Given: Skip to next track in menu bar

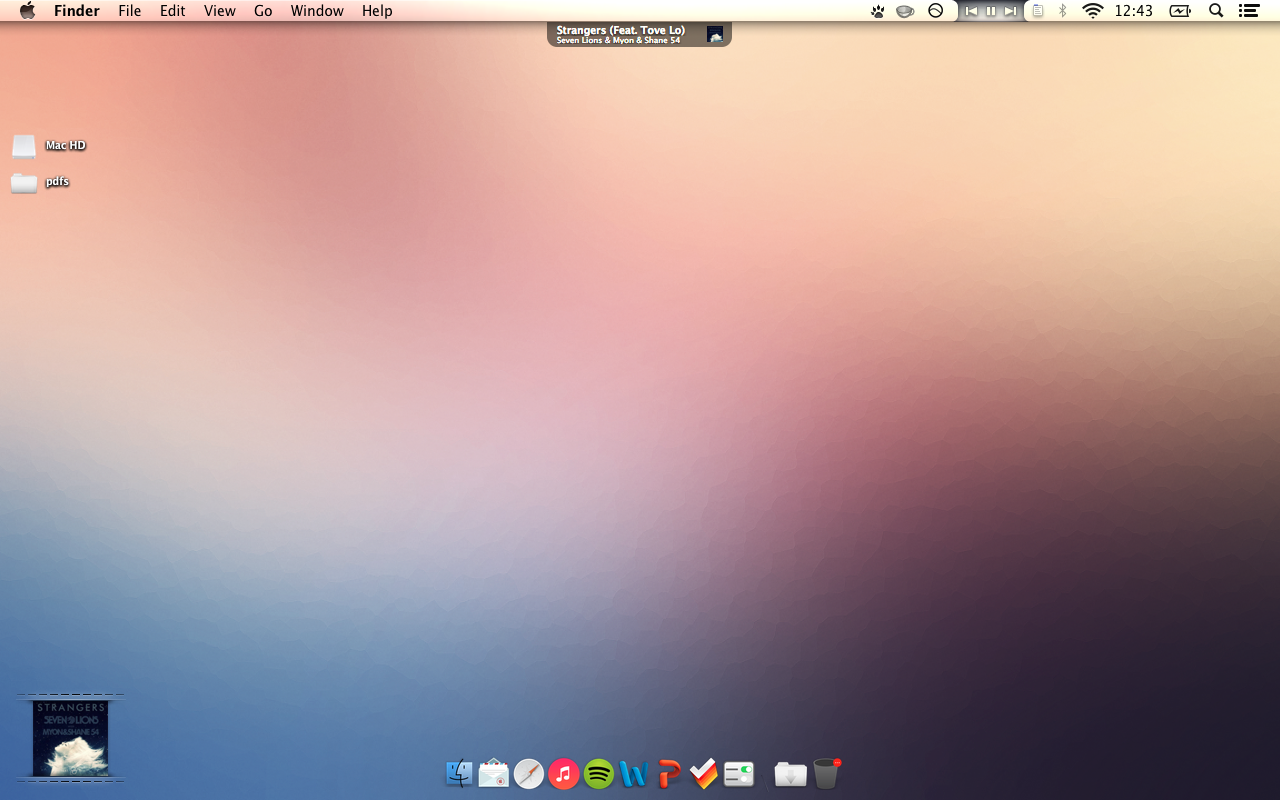Looking at the screenshot, I should [1011, 11].
